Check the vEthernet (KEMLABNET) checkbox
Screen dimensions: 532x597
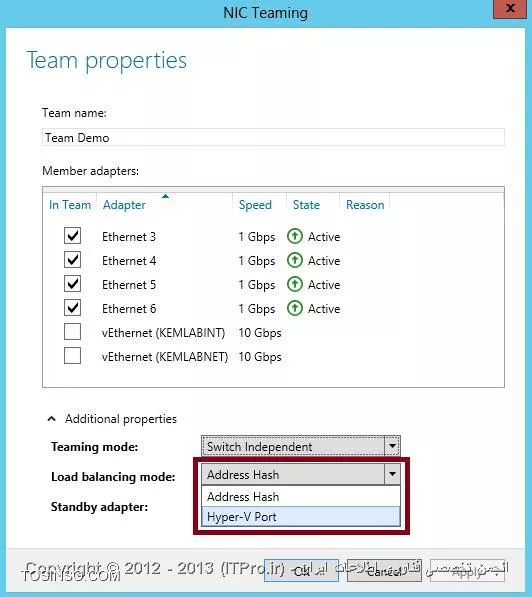(x=72, y=356)
